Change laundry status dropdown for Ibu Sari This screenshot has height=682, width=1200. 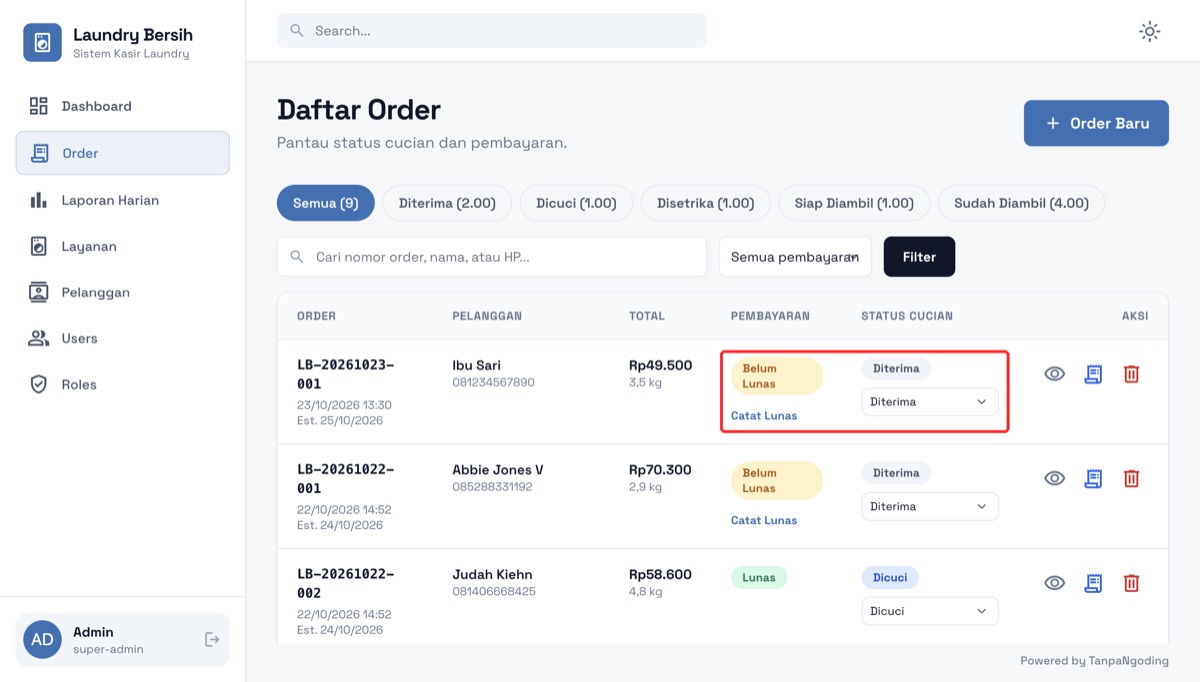929,402
